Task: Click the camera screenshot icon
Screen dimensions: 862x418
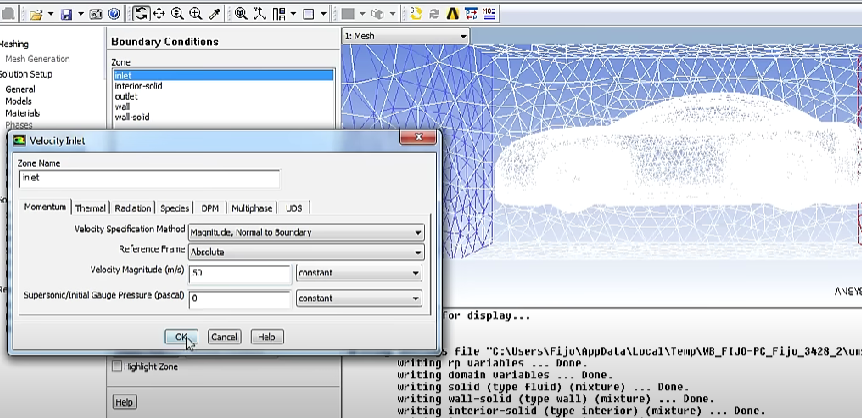Action: 96,14
